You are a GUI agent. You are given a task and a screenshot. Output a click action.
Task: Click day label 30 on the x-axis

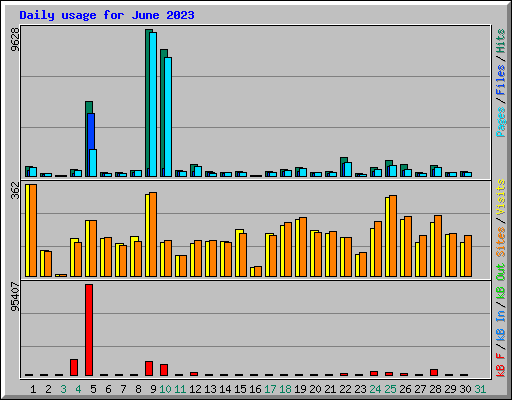(465, 389)
